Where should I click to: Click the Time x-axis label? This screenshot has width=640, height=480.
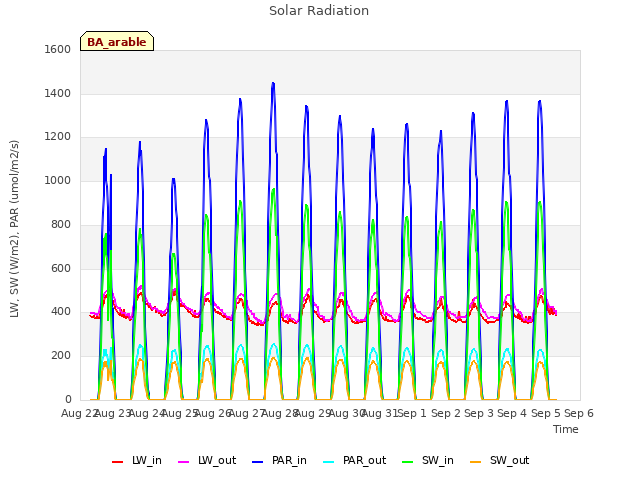click(x=566, y=429)
